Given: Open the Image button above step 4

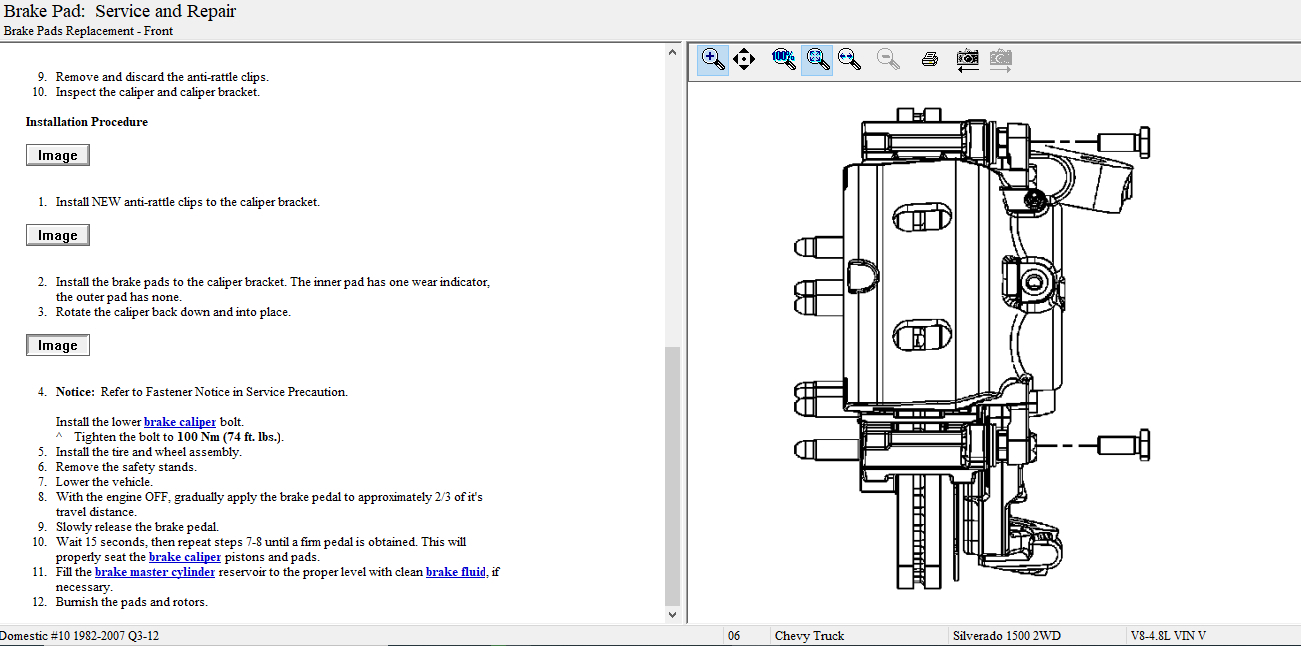Looking at the screenshot, I should point(58,345).
